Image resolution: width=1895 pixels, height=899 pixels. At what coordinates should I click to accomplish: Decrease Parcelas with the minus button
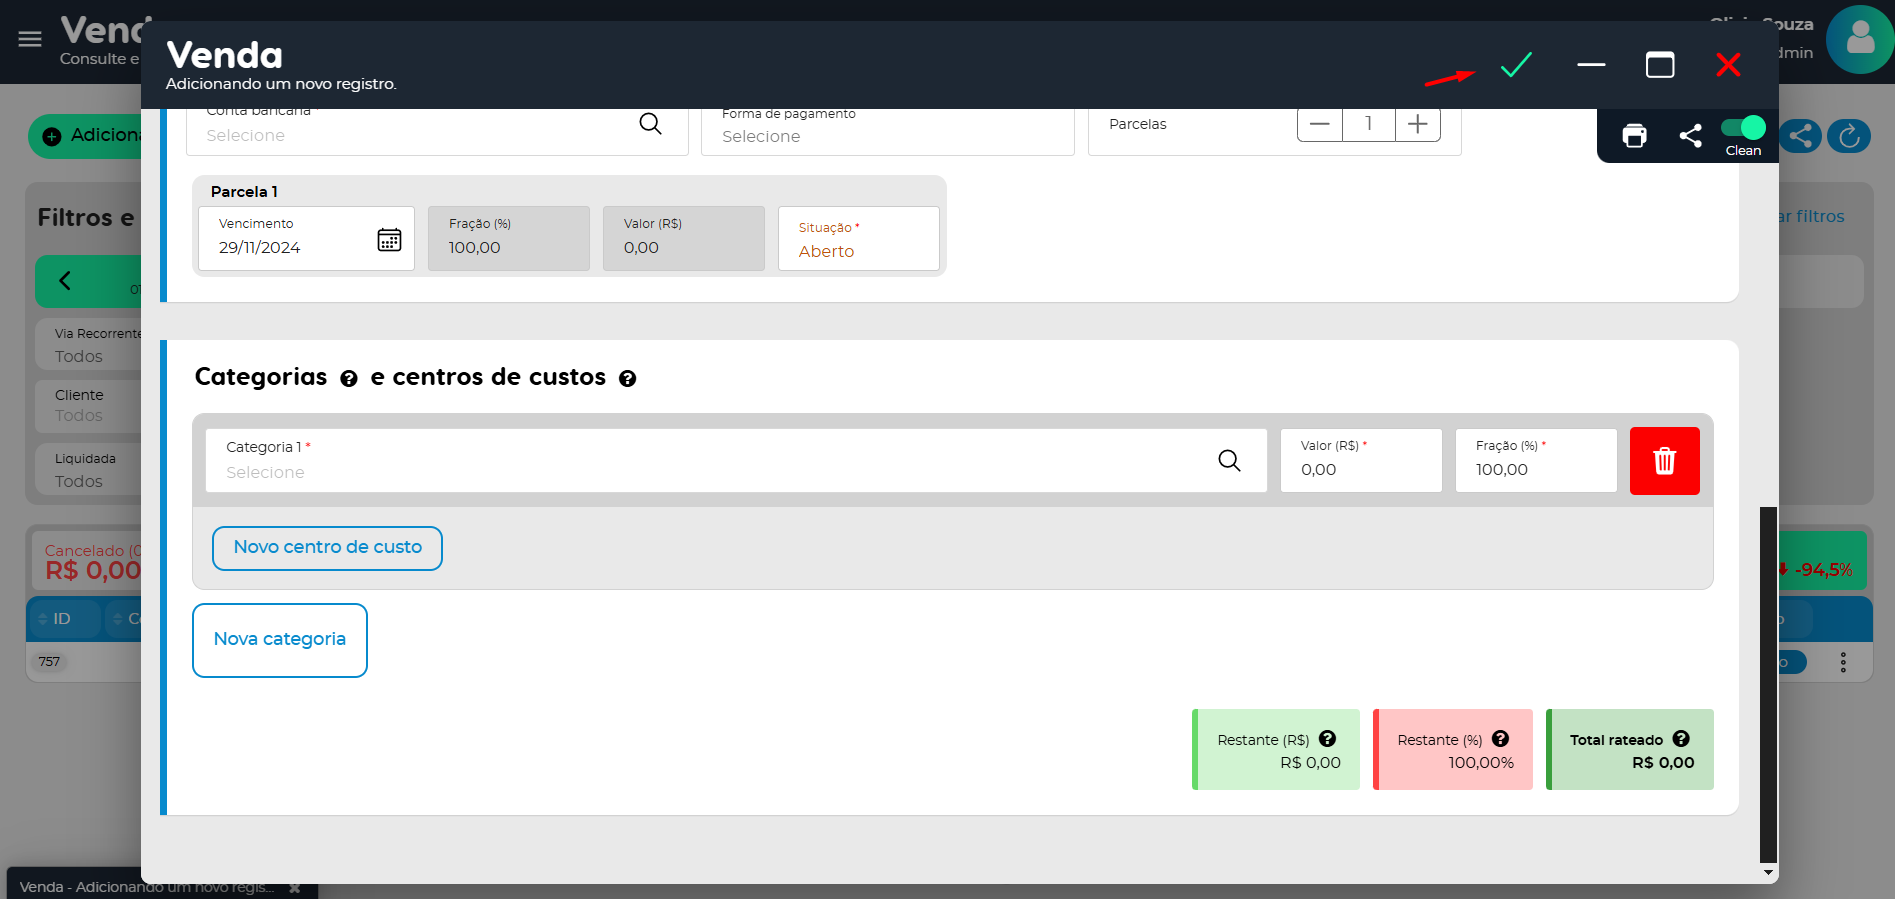click(x=1319, y=124)
